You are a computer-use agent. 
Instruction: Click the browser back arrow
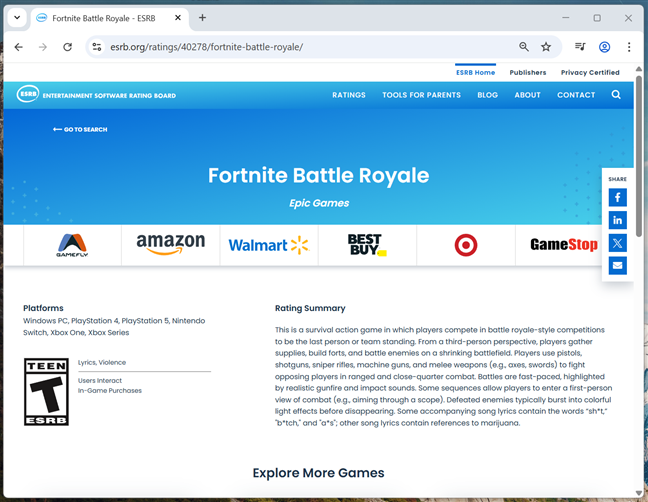(x=19, y=47)
